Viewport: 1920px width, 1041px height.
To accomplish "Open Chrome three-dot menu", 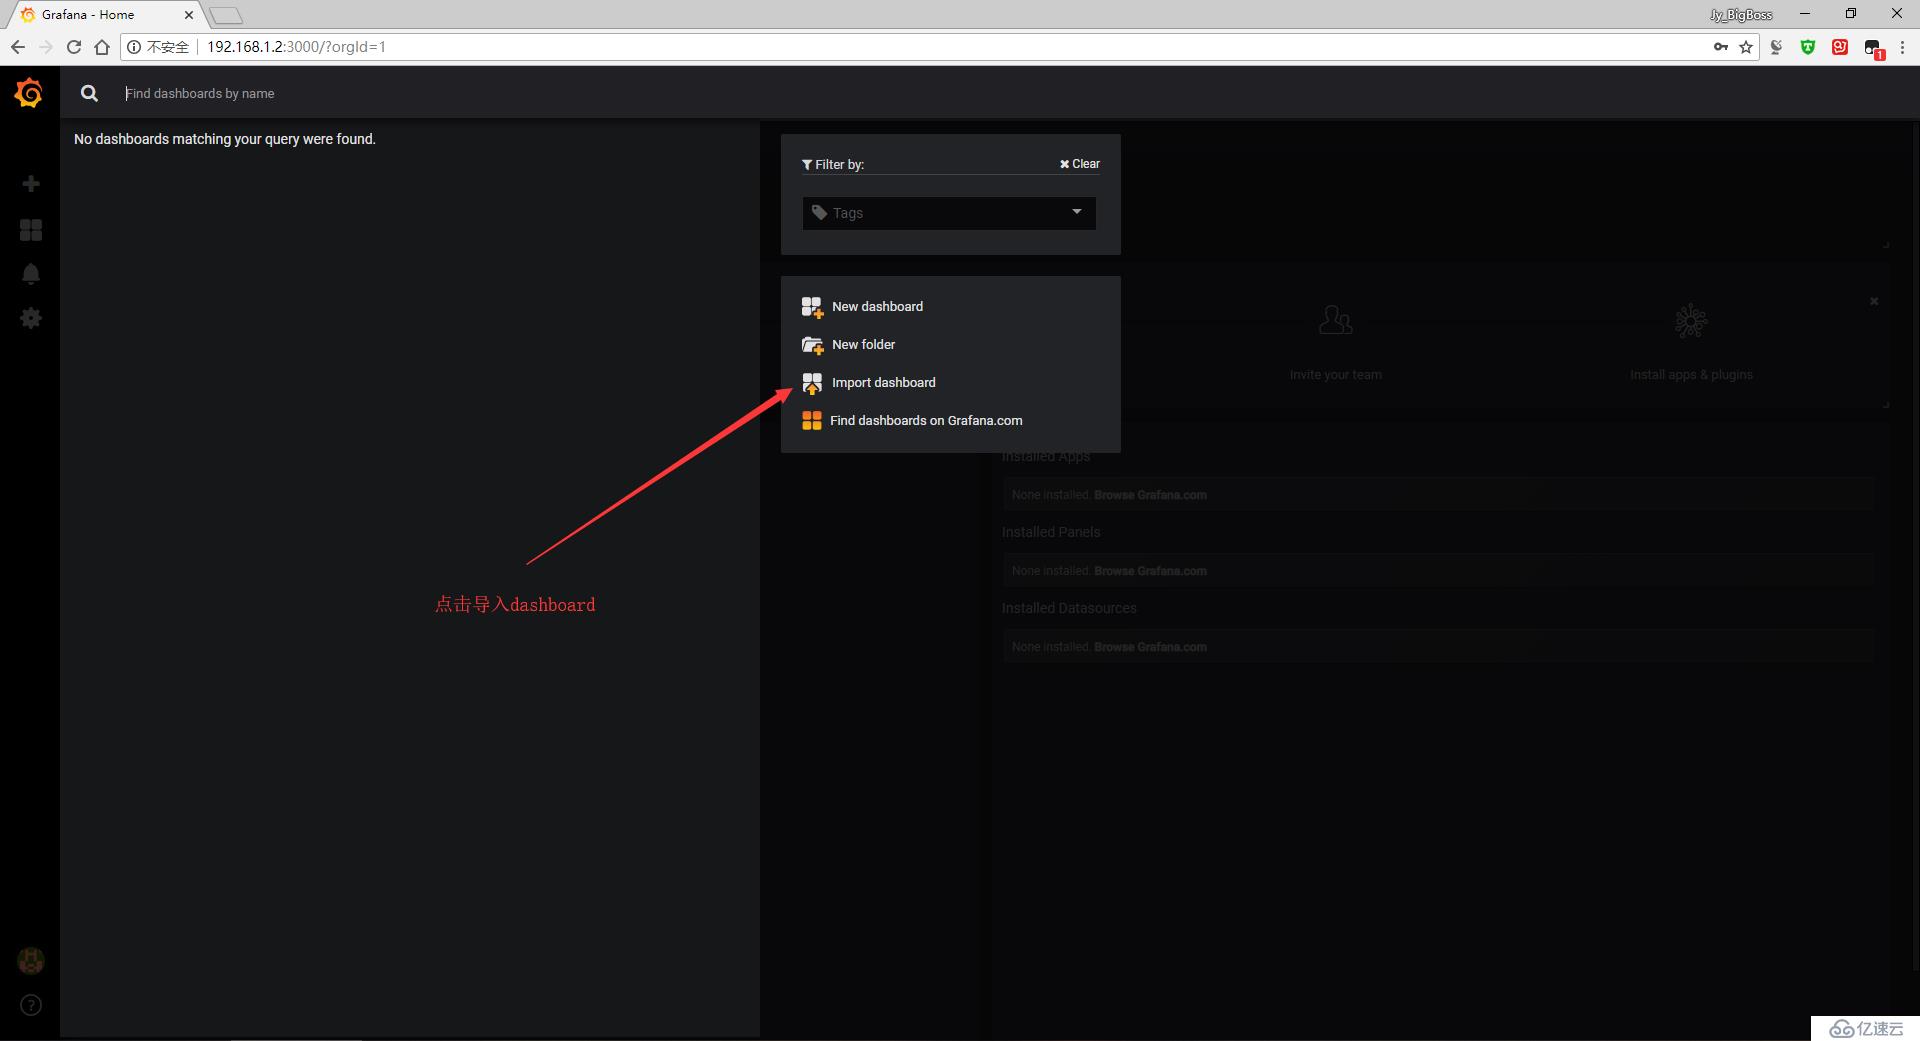I will pyautogui.click(x=1903, y=47).
